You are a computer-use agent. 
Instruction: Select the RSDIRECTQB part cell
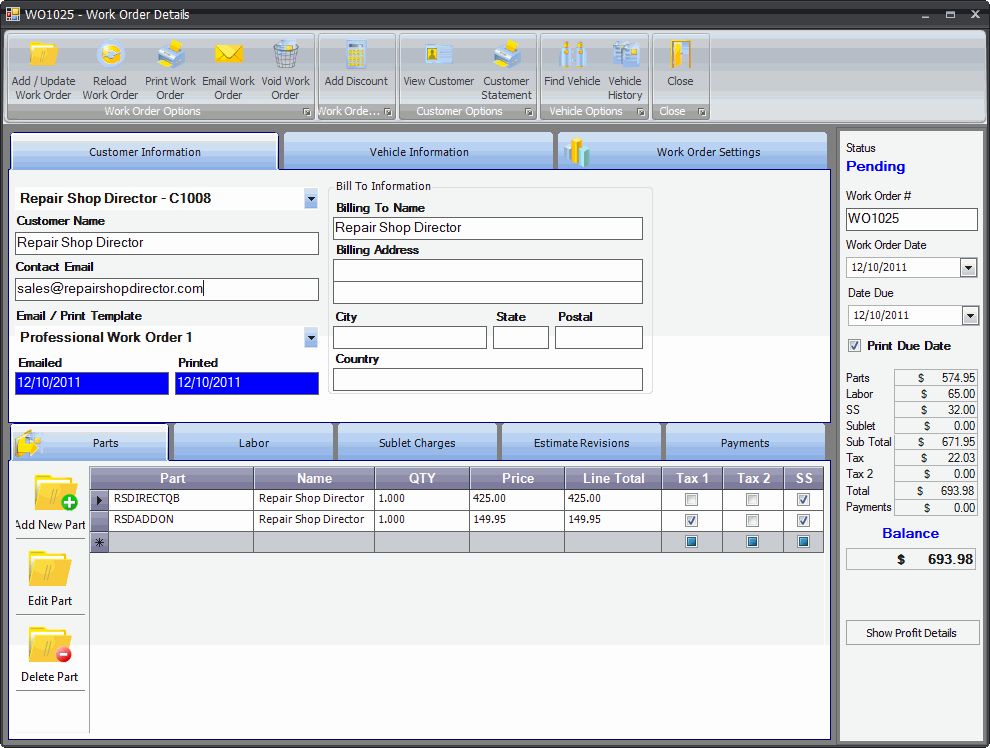tap(181, 499)
